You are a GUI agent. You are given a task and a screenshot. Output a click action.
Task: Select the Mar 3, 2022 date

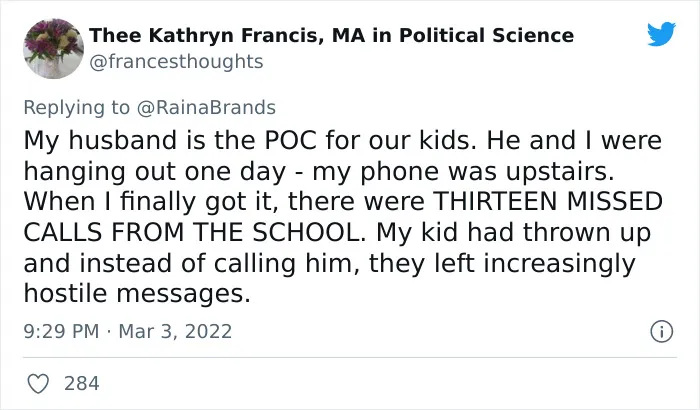pos(175,331)
